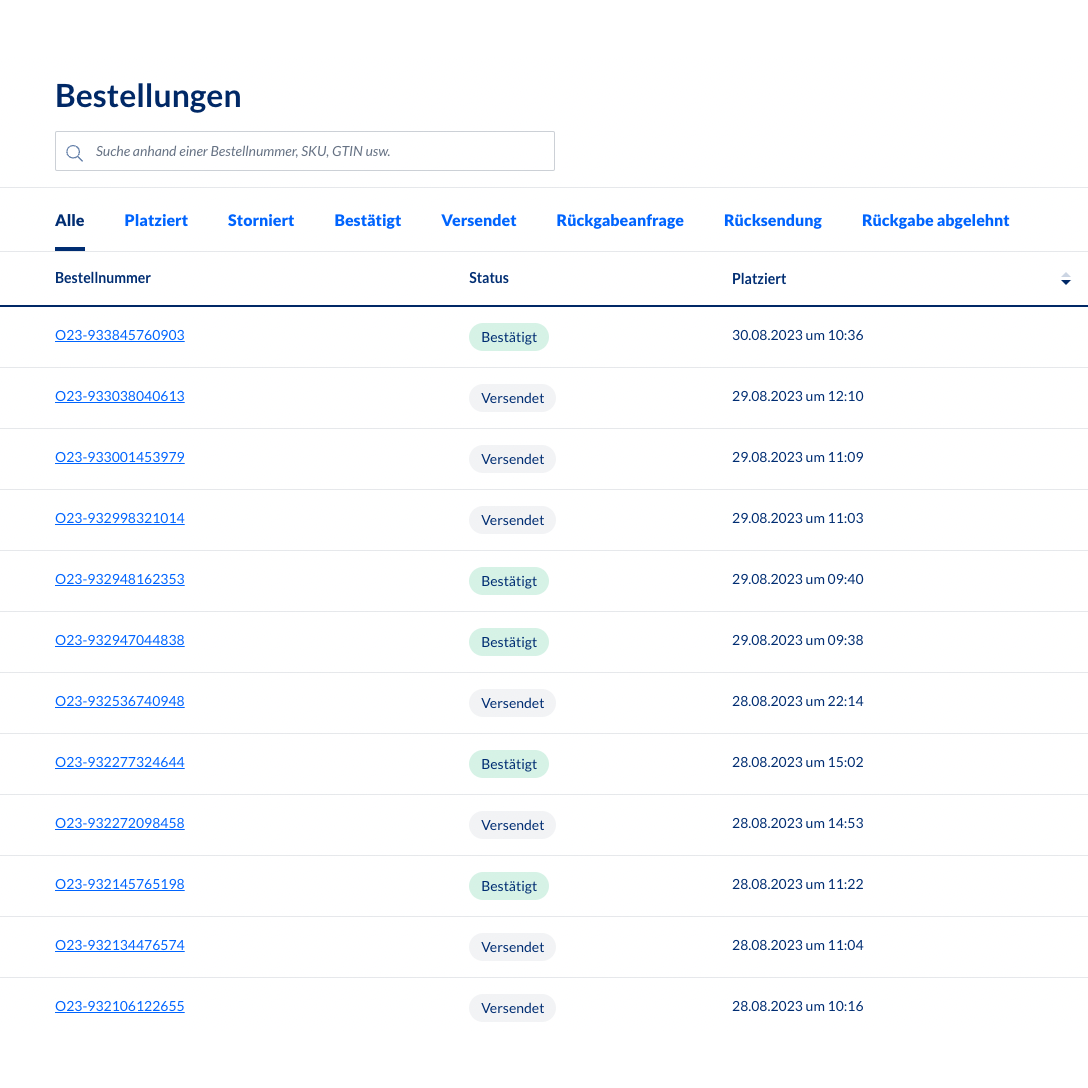Click the Versendet badge for order O23-933038040613
The width and height of the screenshot is (1088, 1088).
click(512, 398)
